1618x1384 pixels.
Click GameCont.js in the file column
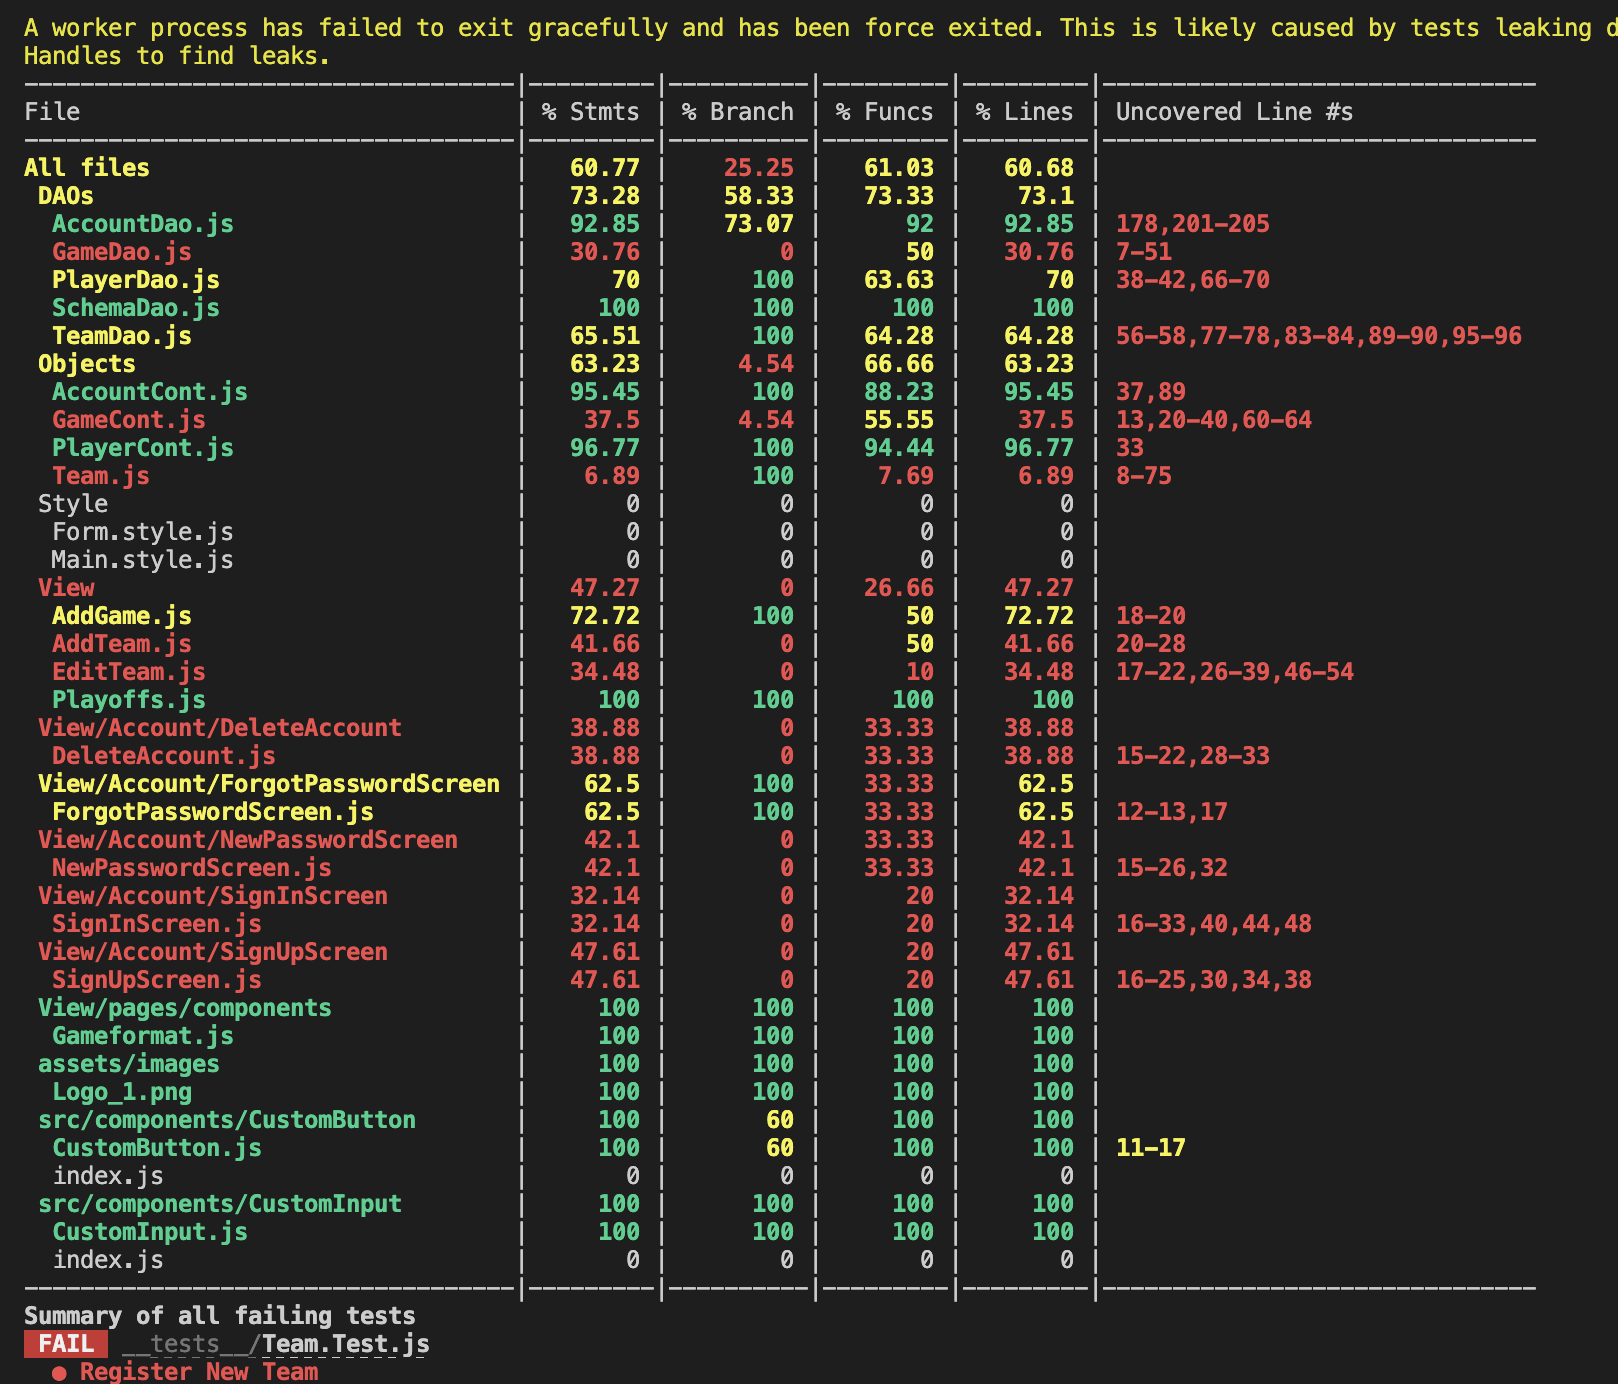point(129,420)
